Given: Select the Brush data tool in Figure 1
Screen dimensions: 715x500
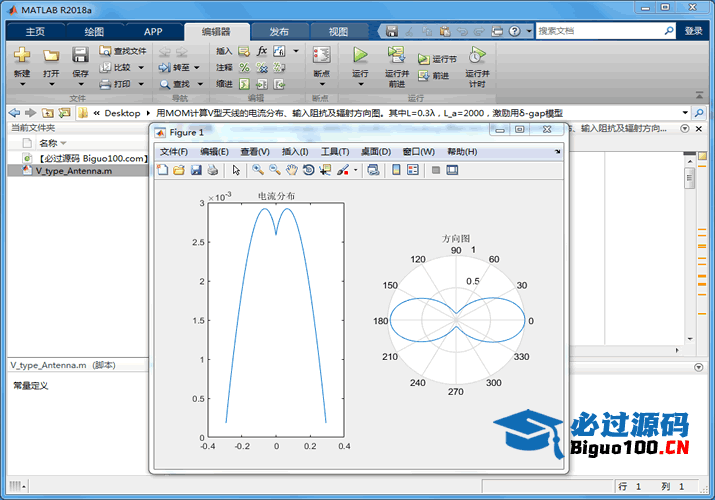Looking at the screenshot, I should [x=343, y=170].
